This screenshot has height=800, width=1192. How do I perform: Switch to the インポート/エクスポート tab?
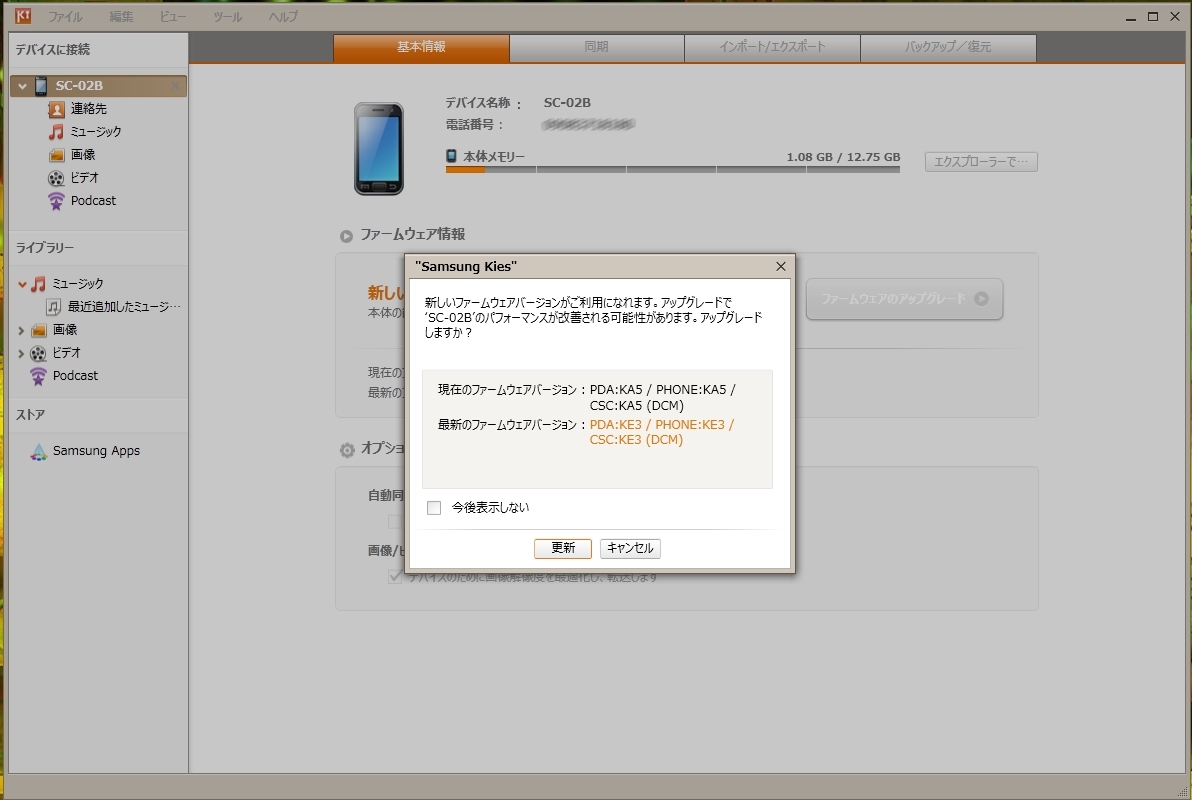pos(772,47)
